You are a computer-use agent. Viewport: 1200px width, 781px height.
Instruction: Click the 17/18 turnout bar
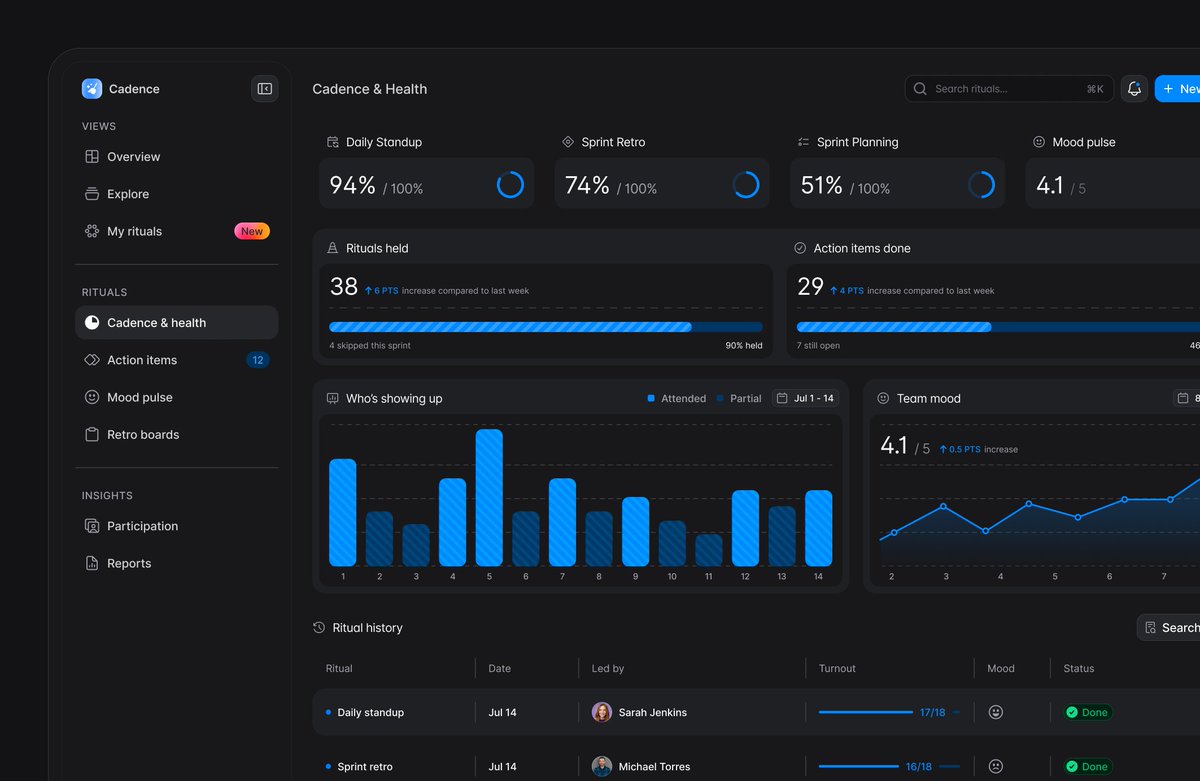coord(889,712)
